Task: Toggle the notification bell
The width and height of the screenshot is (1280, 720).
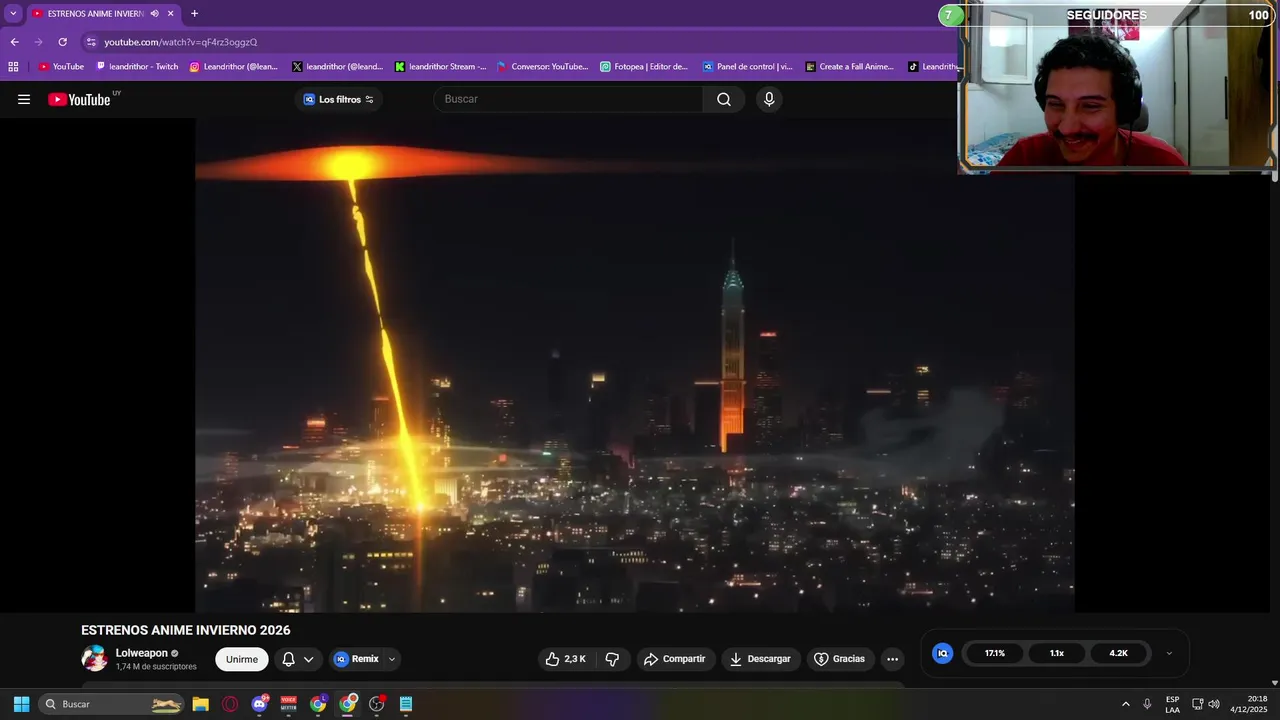Action: coord(288,659)
